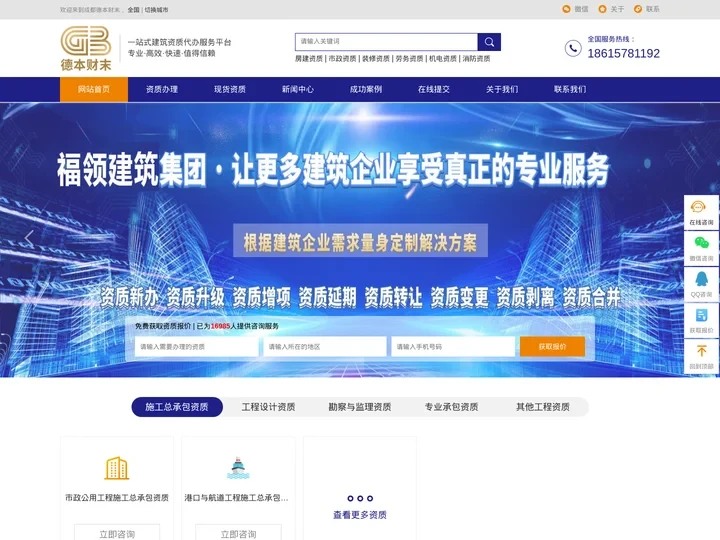
Task: Click 市政资质 keyword link
Action: coord(342,59)
